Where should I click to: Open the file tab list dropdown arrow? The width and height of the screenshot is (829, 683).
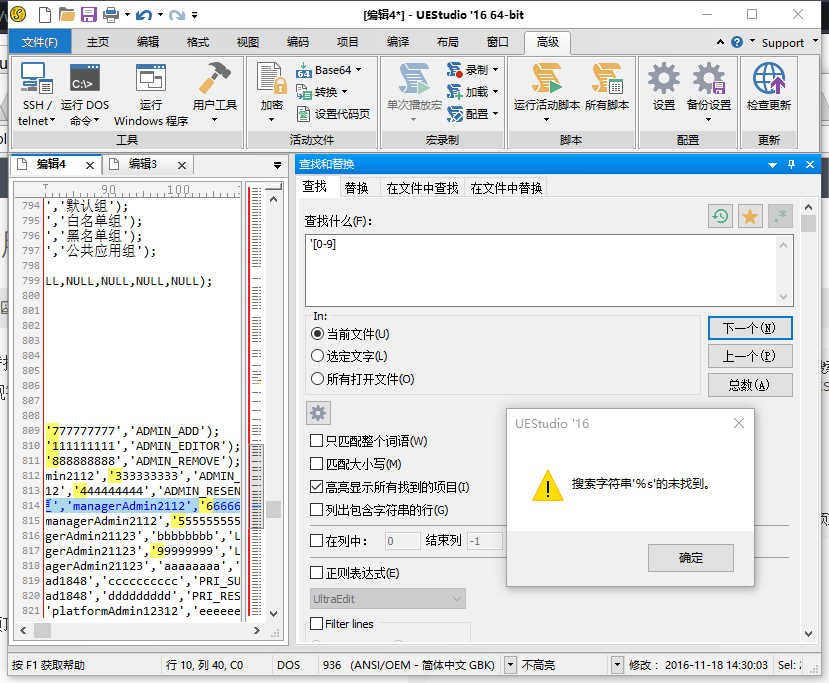(x=277, y=165)
